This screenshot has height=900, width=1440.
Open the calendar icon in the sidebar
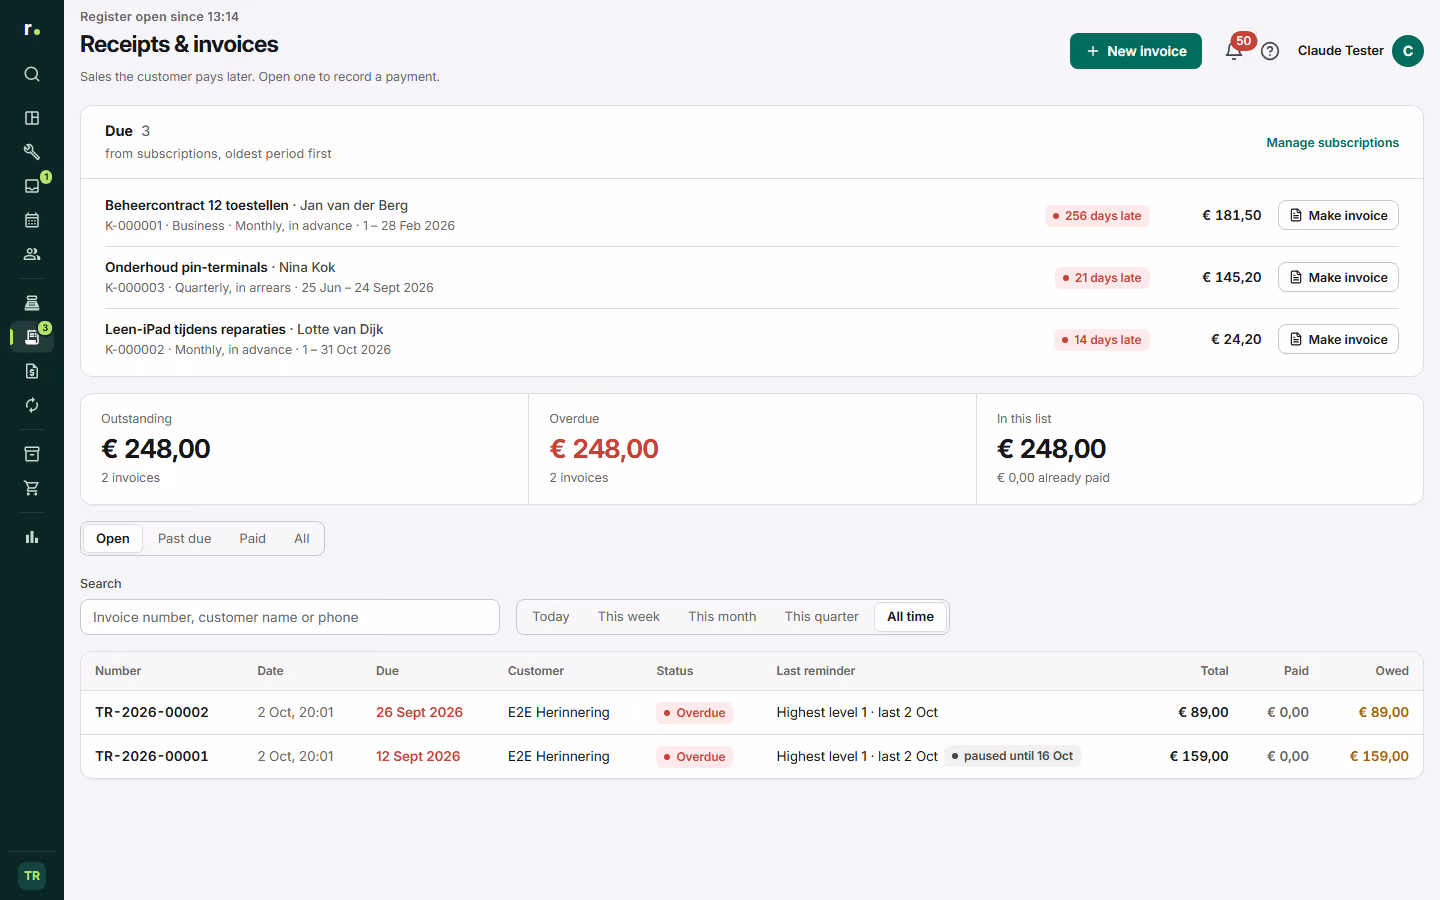[x=32, y=220]
